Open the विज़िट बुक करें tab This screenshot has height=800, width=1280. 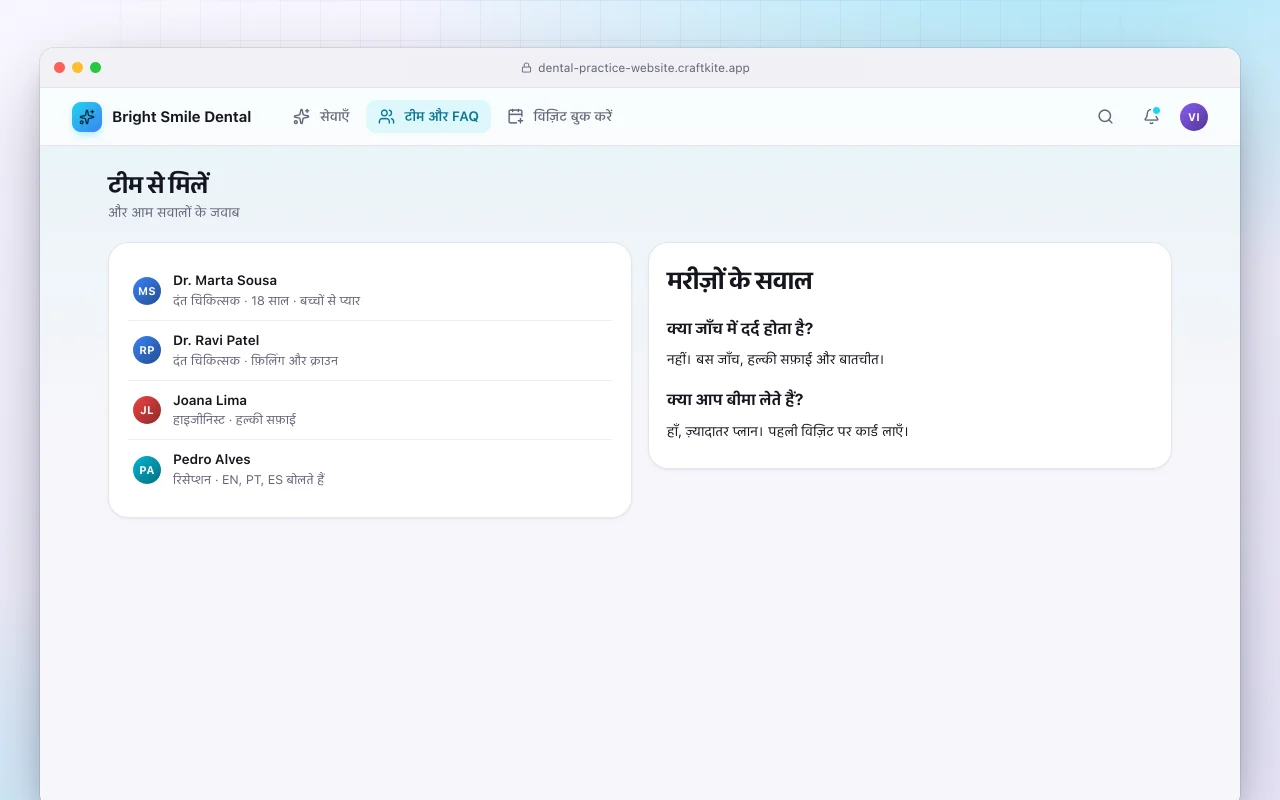[560, 117]
